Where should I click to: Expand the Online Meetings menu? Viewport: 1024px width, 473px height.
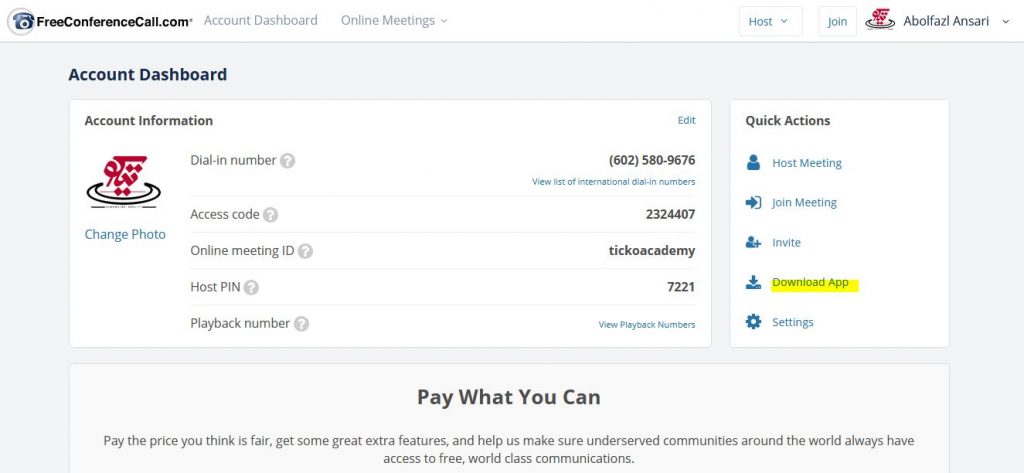[394, 20]
